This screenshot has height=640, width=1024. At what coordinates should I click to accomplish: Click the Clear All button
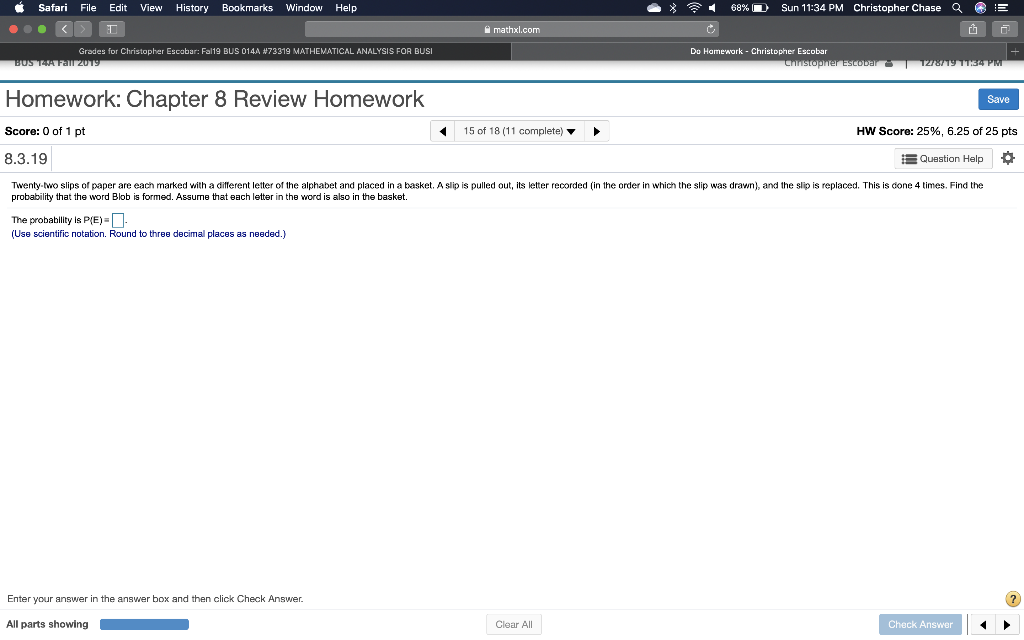click(x=513, y=623)
